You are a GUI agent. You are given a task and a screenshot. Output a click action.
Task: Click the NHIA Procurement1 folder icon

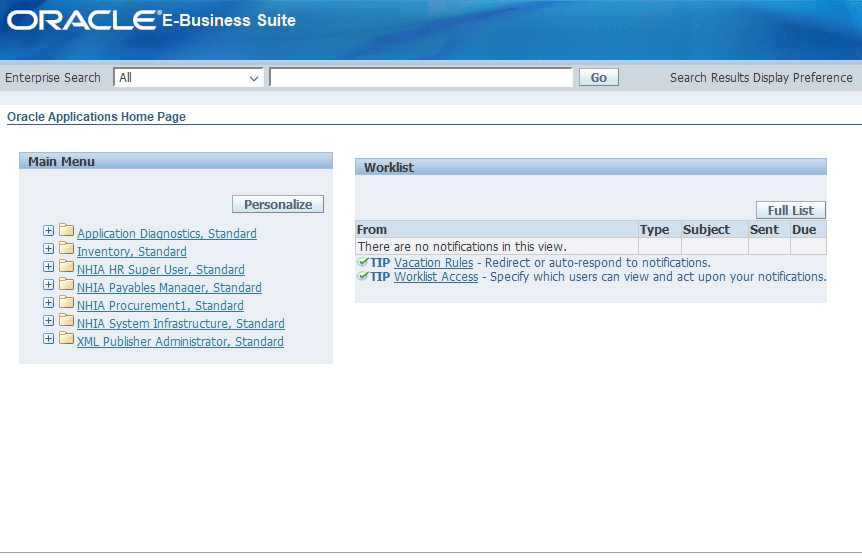pos(67,304)
